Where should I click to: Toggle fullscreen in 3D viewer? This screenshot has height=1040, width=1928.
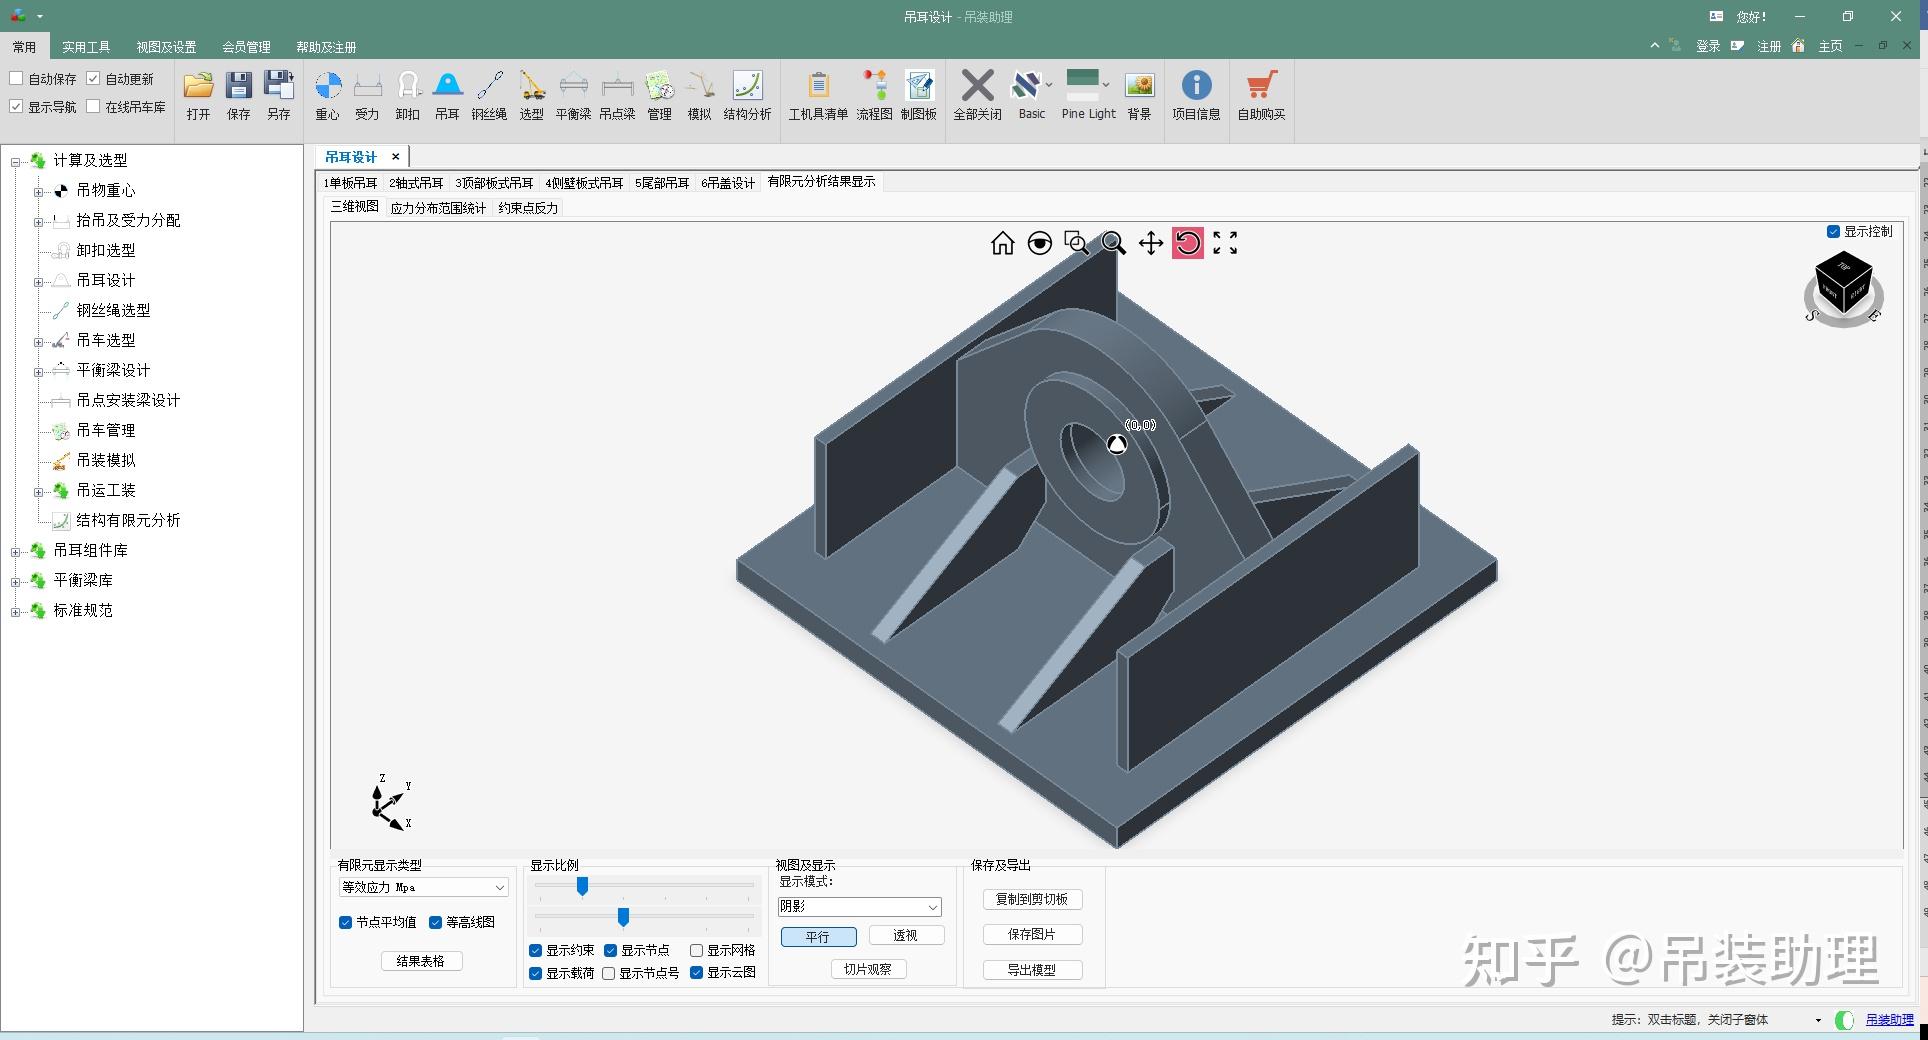(1225, 243)
